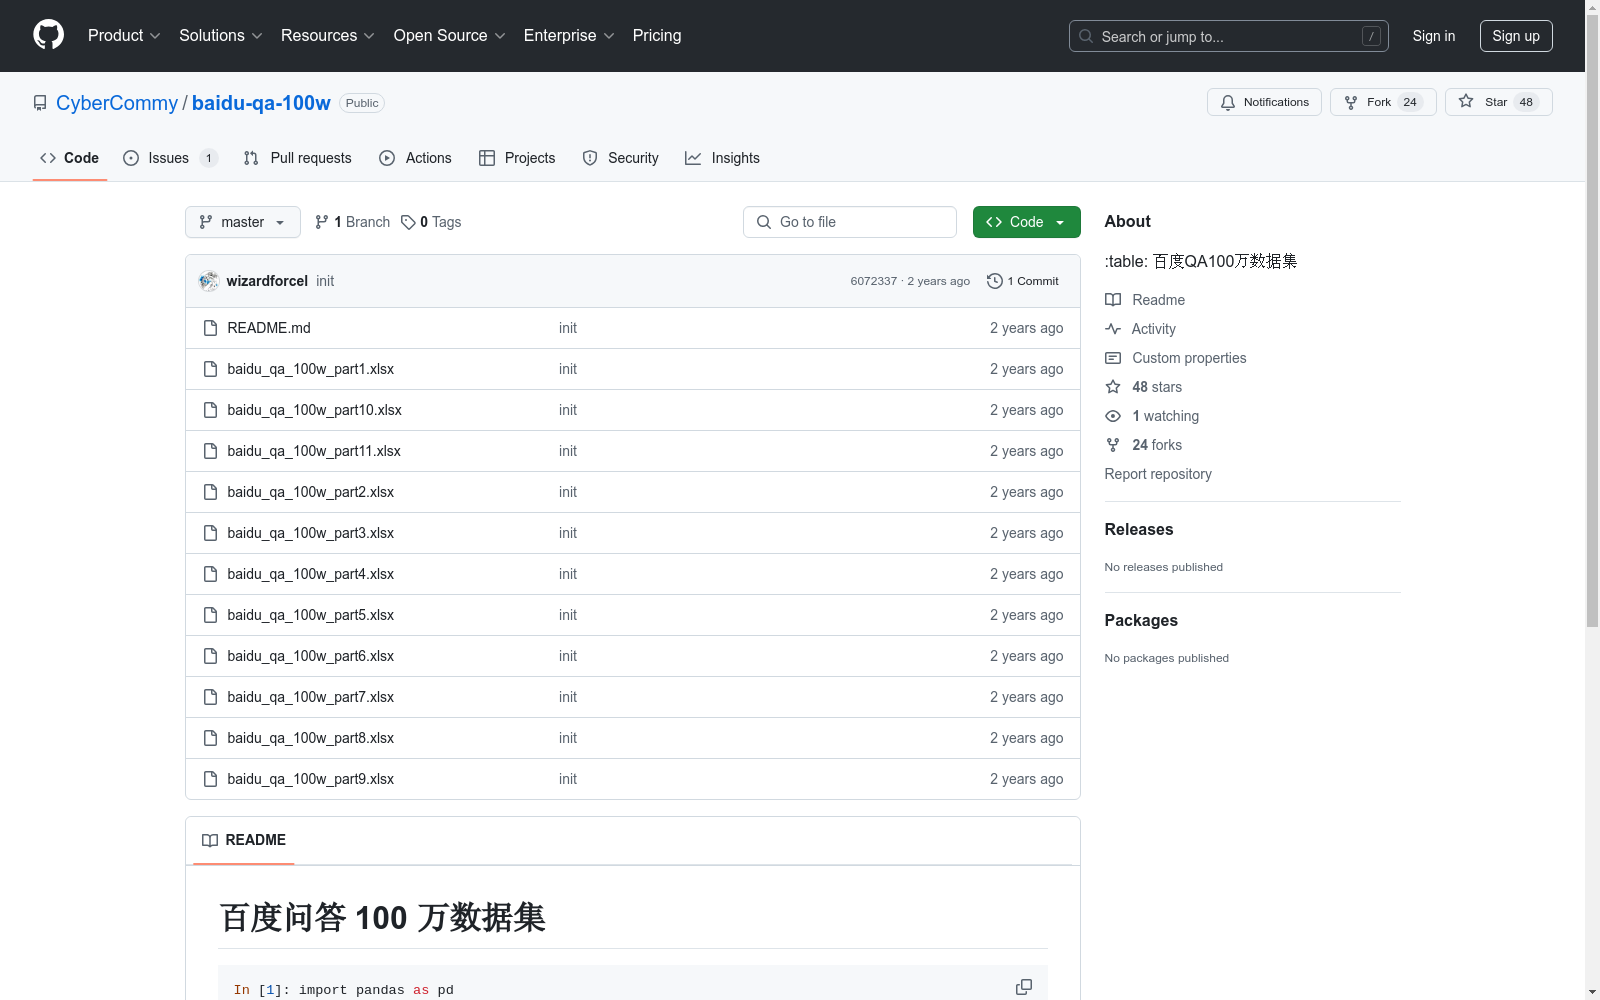The image size is (1600, 1000).
Task: Click the Packages heading link
Action: click(1141, 620)
